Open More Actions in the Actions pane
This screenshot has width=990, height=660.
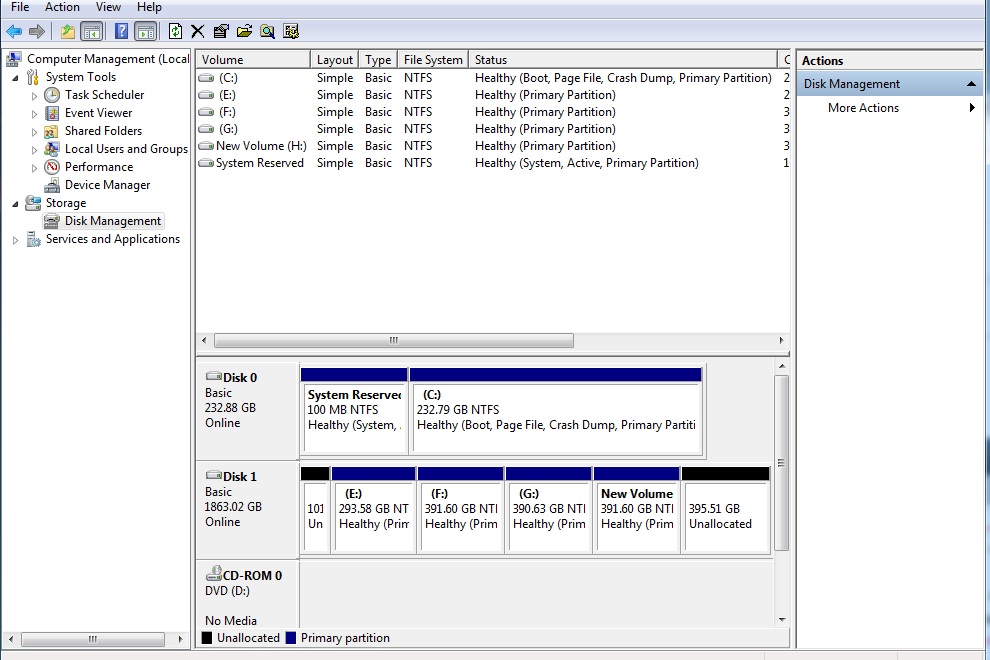pos(863,108)
